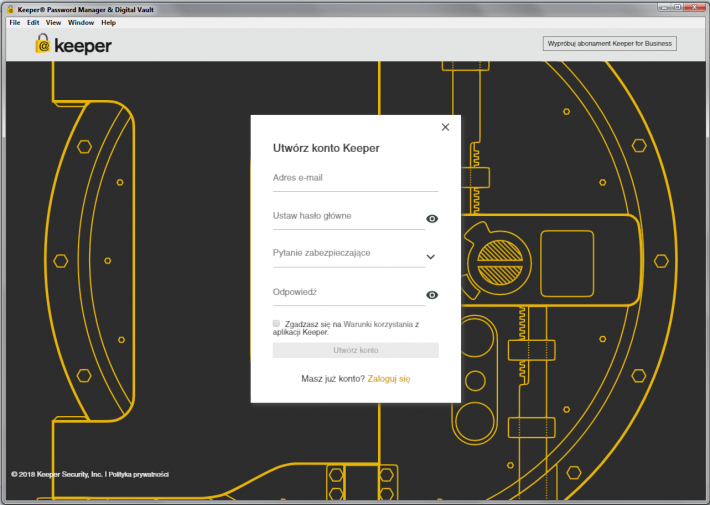Click the Utwórz konto button
Viewport: 710px width, 505px height.
(355, 350)
